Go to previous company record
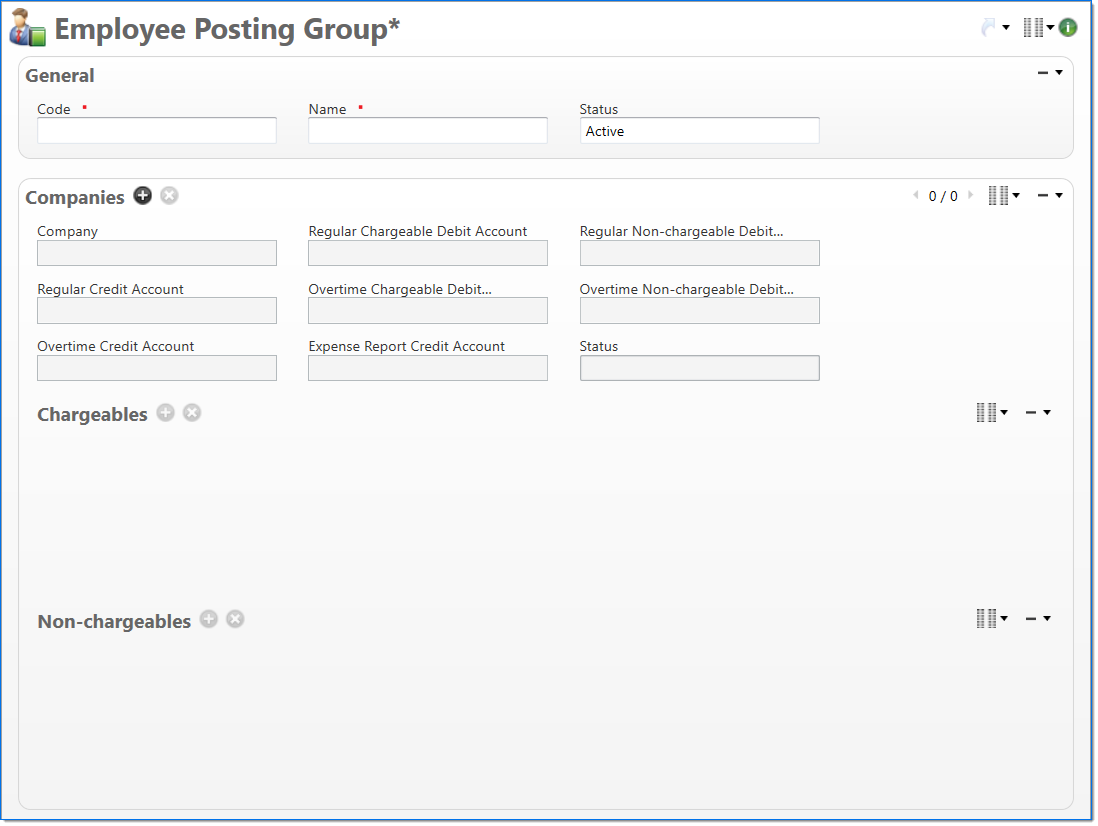Viewport: 1098px width, 826px height. pos(915,196)
